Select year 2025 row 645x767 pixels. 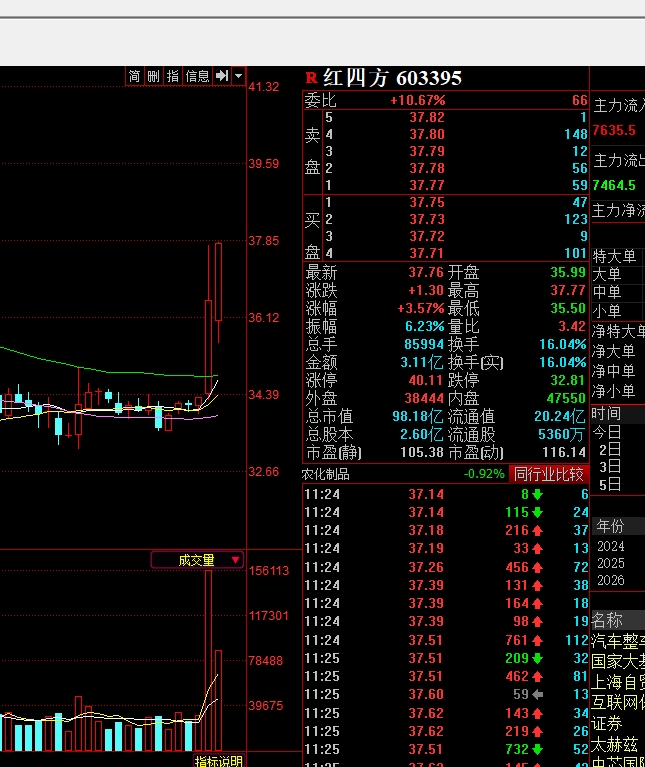click(618, 563)
